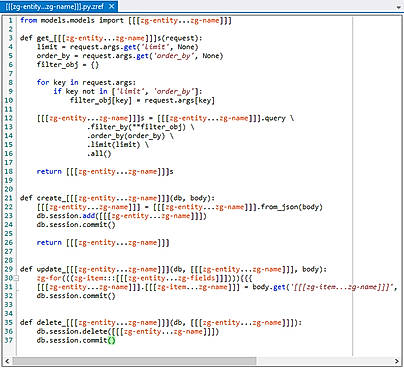Click the return statement on line 18

coord(105,172)
